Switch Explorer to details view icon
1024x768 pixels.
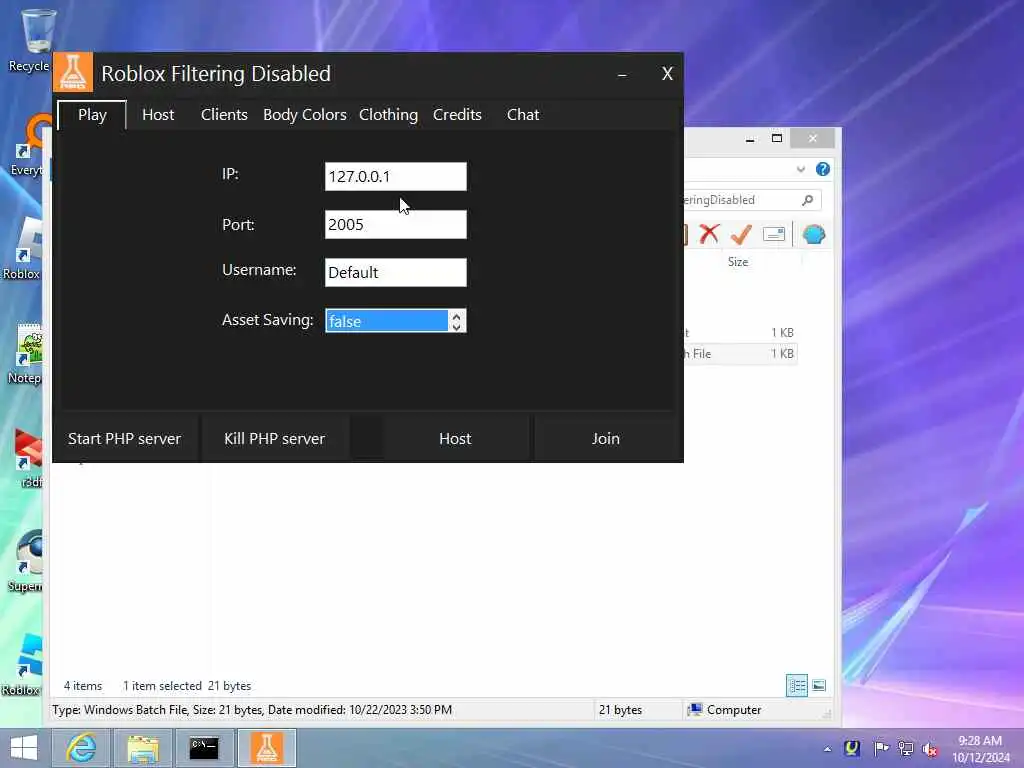pos(797,686)
